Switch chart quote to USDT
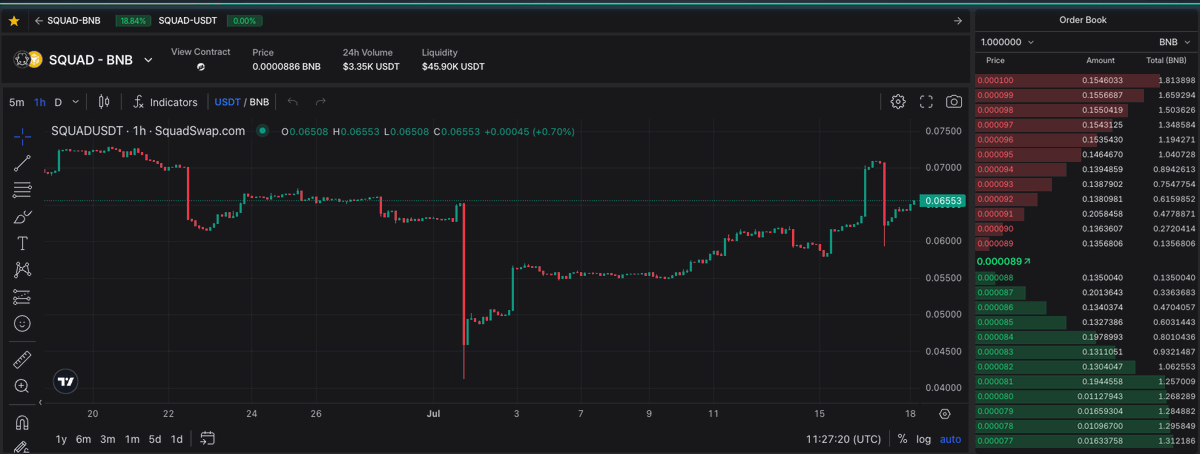Image resolution: width=1200 pixels, height=454 pixels. (x=227, y=102)
